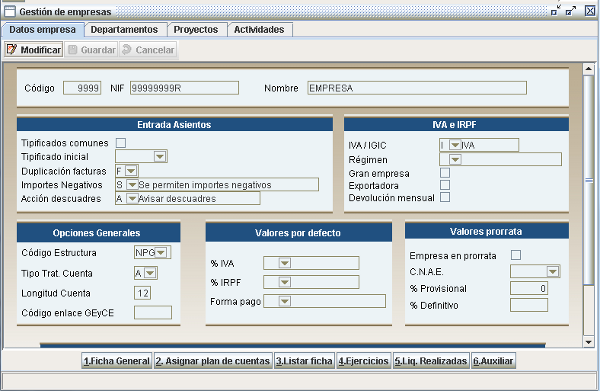Open the Departamentos tab
This screenshot has height=391, width=600.
(124, 29)
